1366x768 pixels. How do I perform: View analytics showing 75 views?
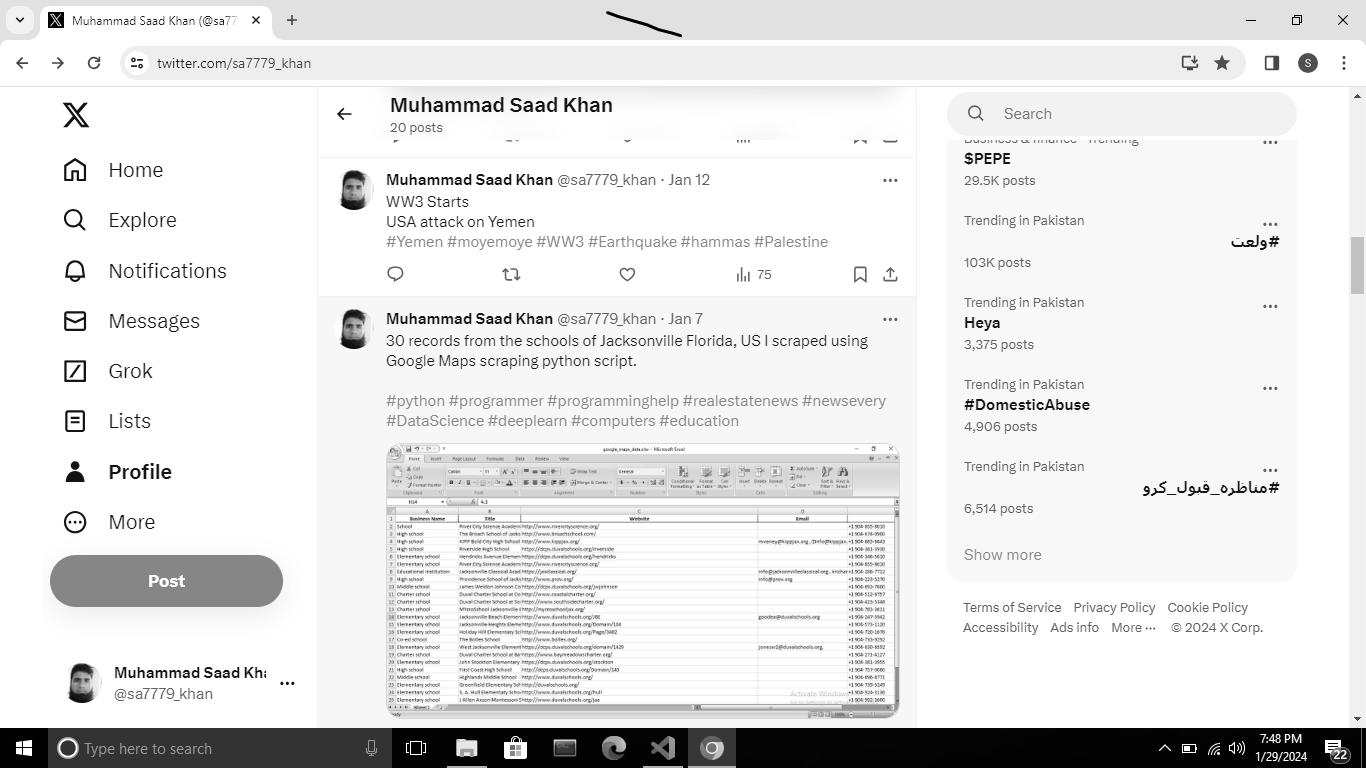(753, 274)
